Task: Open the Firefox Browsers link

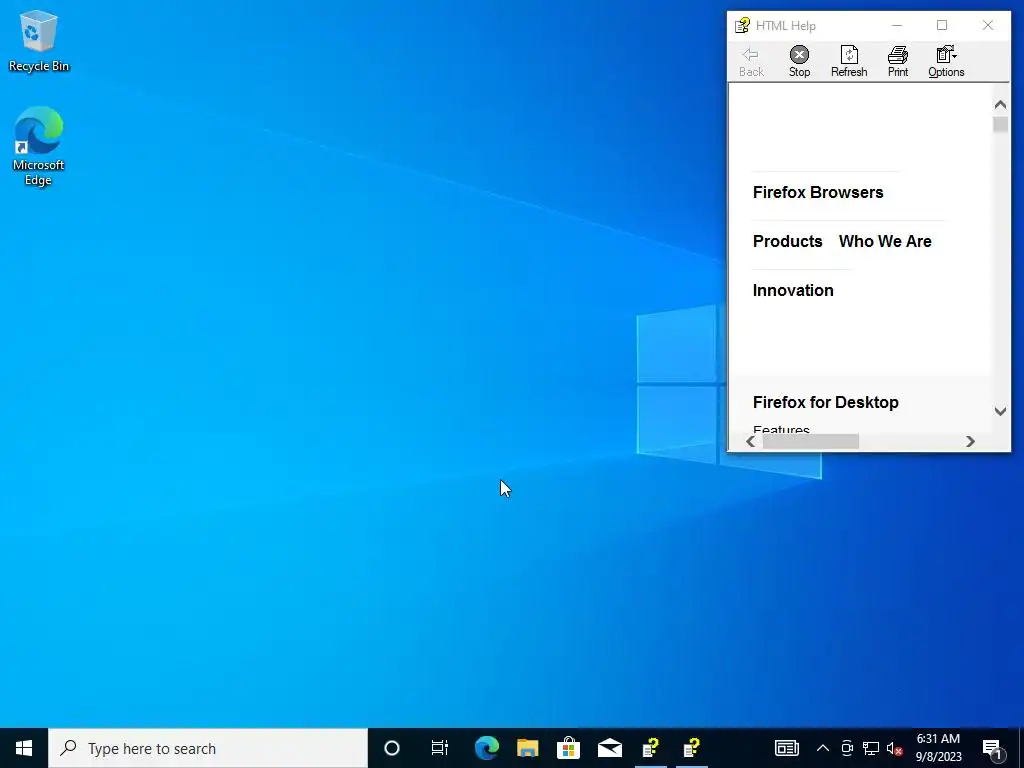Action: [x=818, y=192]
